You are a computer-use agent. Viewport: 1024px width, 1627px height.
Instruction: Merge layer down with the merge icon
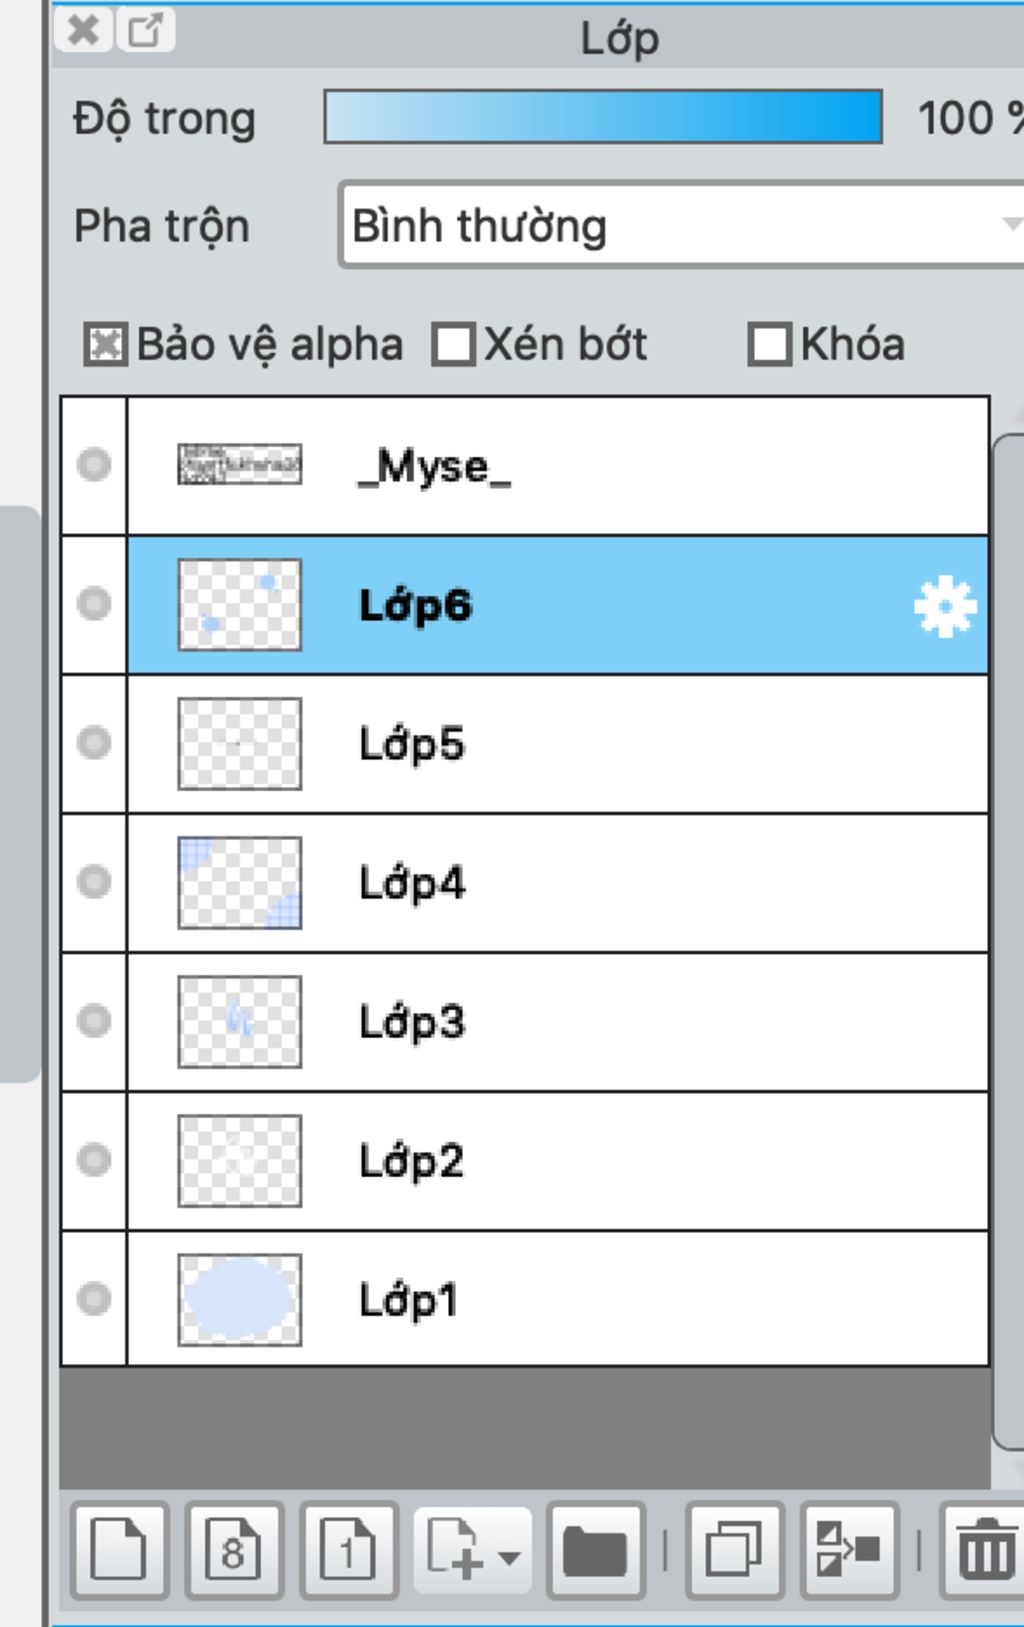(x=849, y=1551)
